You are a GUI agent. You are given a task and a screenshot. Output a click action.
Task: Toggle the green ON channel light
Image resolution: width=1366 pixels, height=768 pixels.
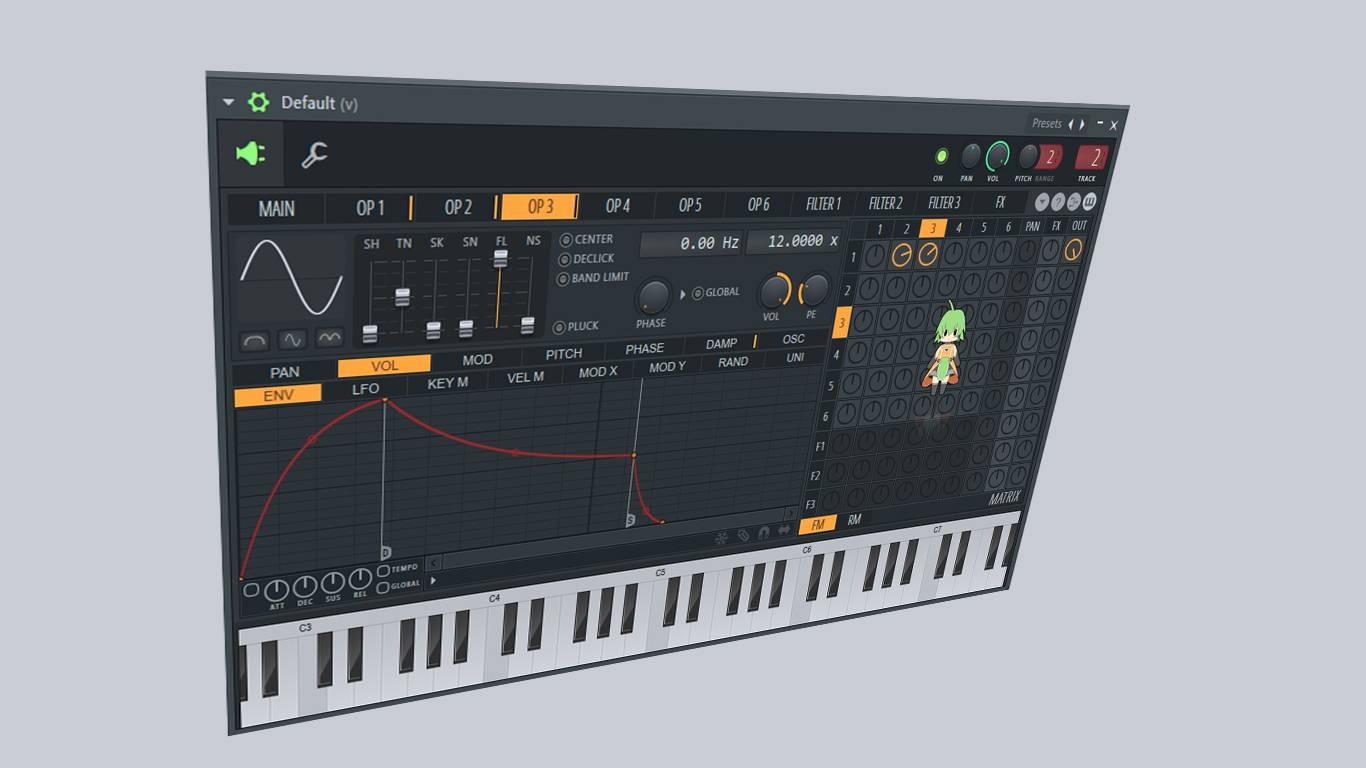941,157
